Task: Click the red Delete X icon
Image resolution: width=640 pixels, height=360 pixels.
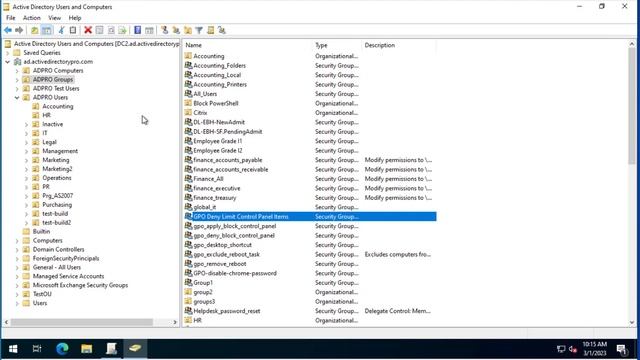Action: pos(88,30)
